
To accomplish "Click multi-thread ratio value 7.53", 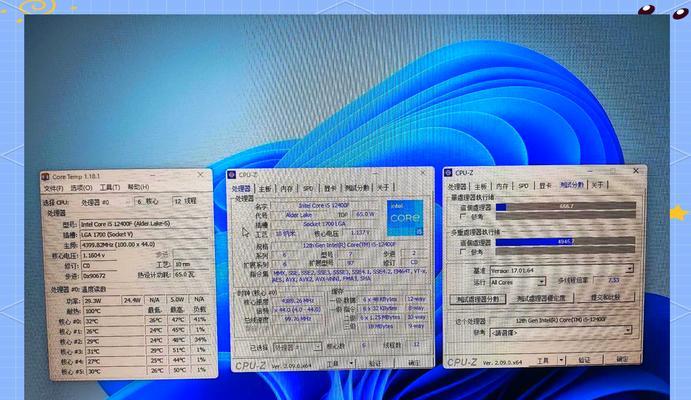I will 613,280.
